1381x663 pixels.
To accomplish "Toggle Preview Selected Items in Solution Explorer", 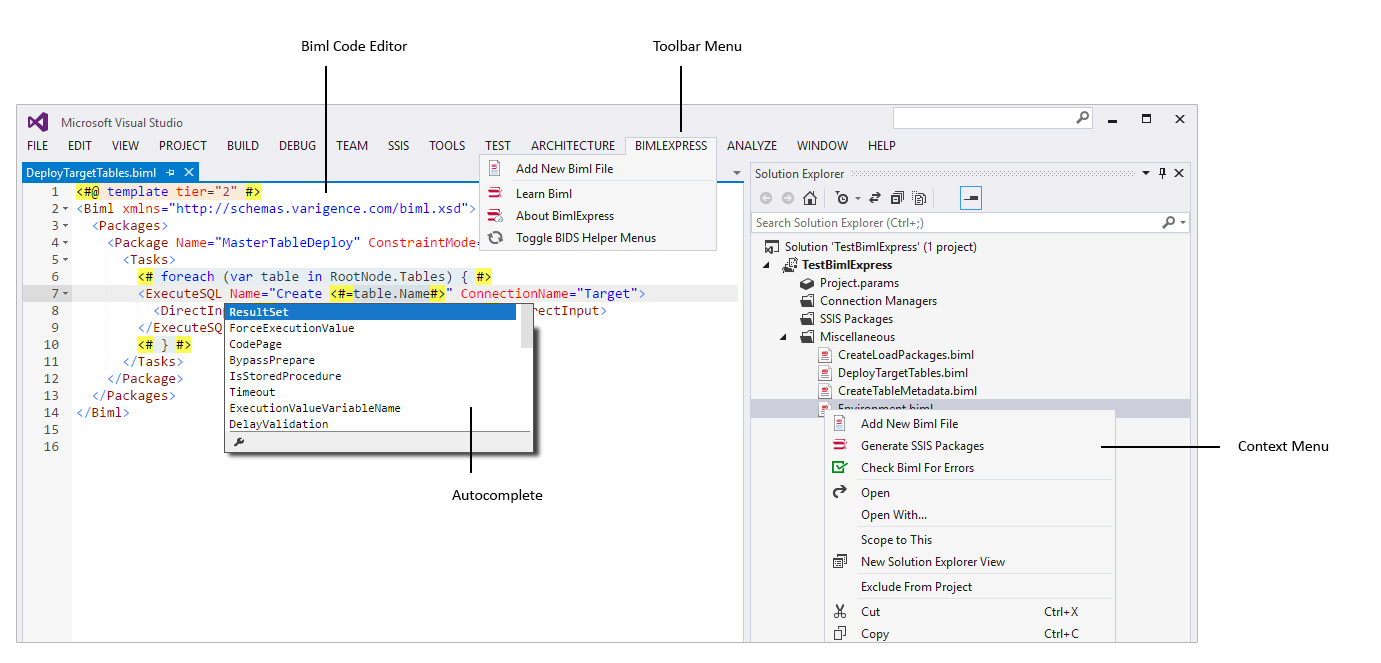I will pos(919,197).
